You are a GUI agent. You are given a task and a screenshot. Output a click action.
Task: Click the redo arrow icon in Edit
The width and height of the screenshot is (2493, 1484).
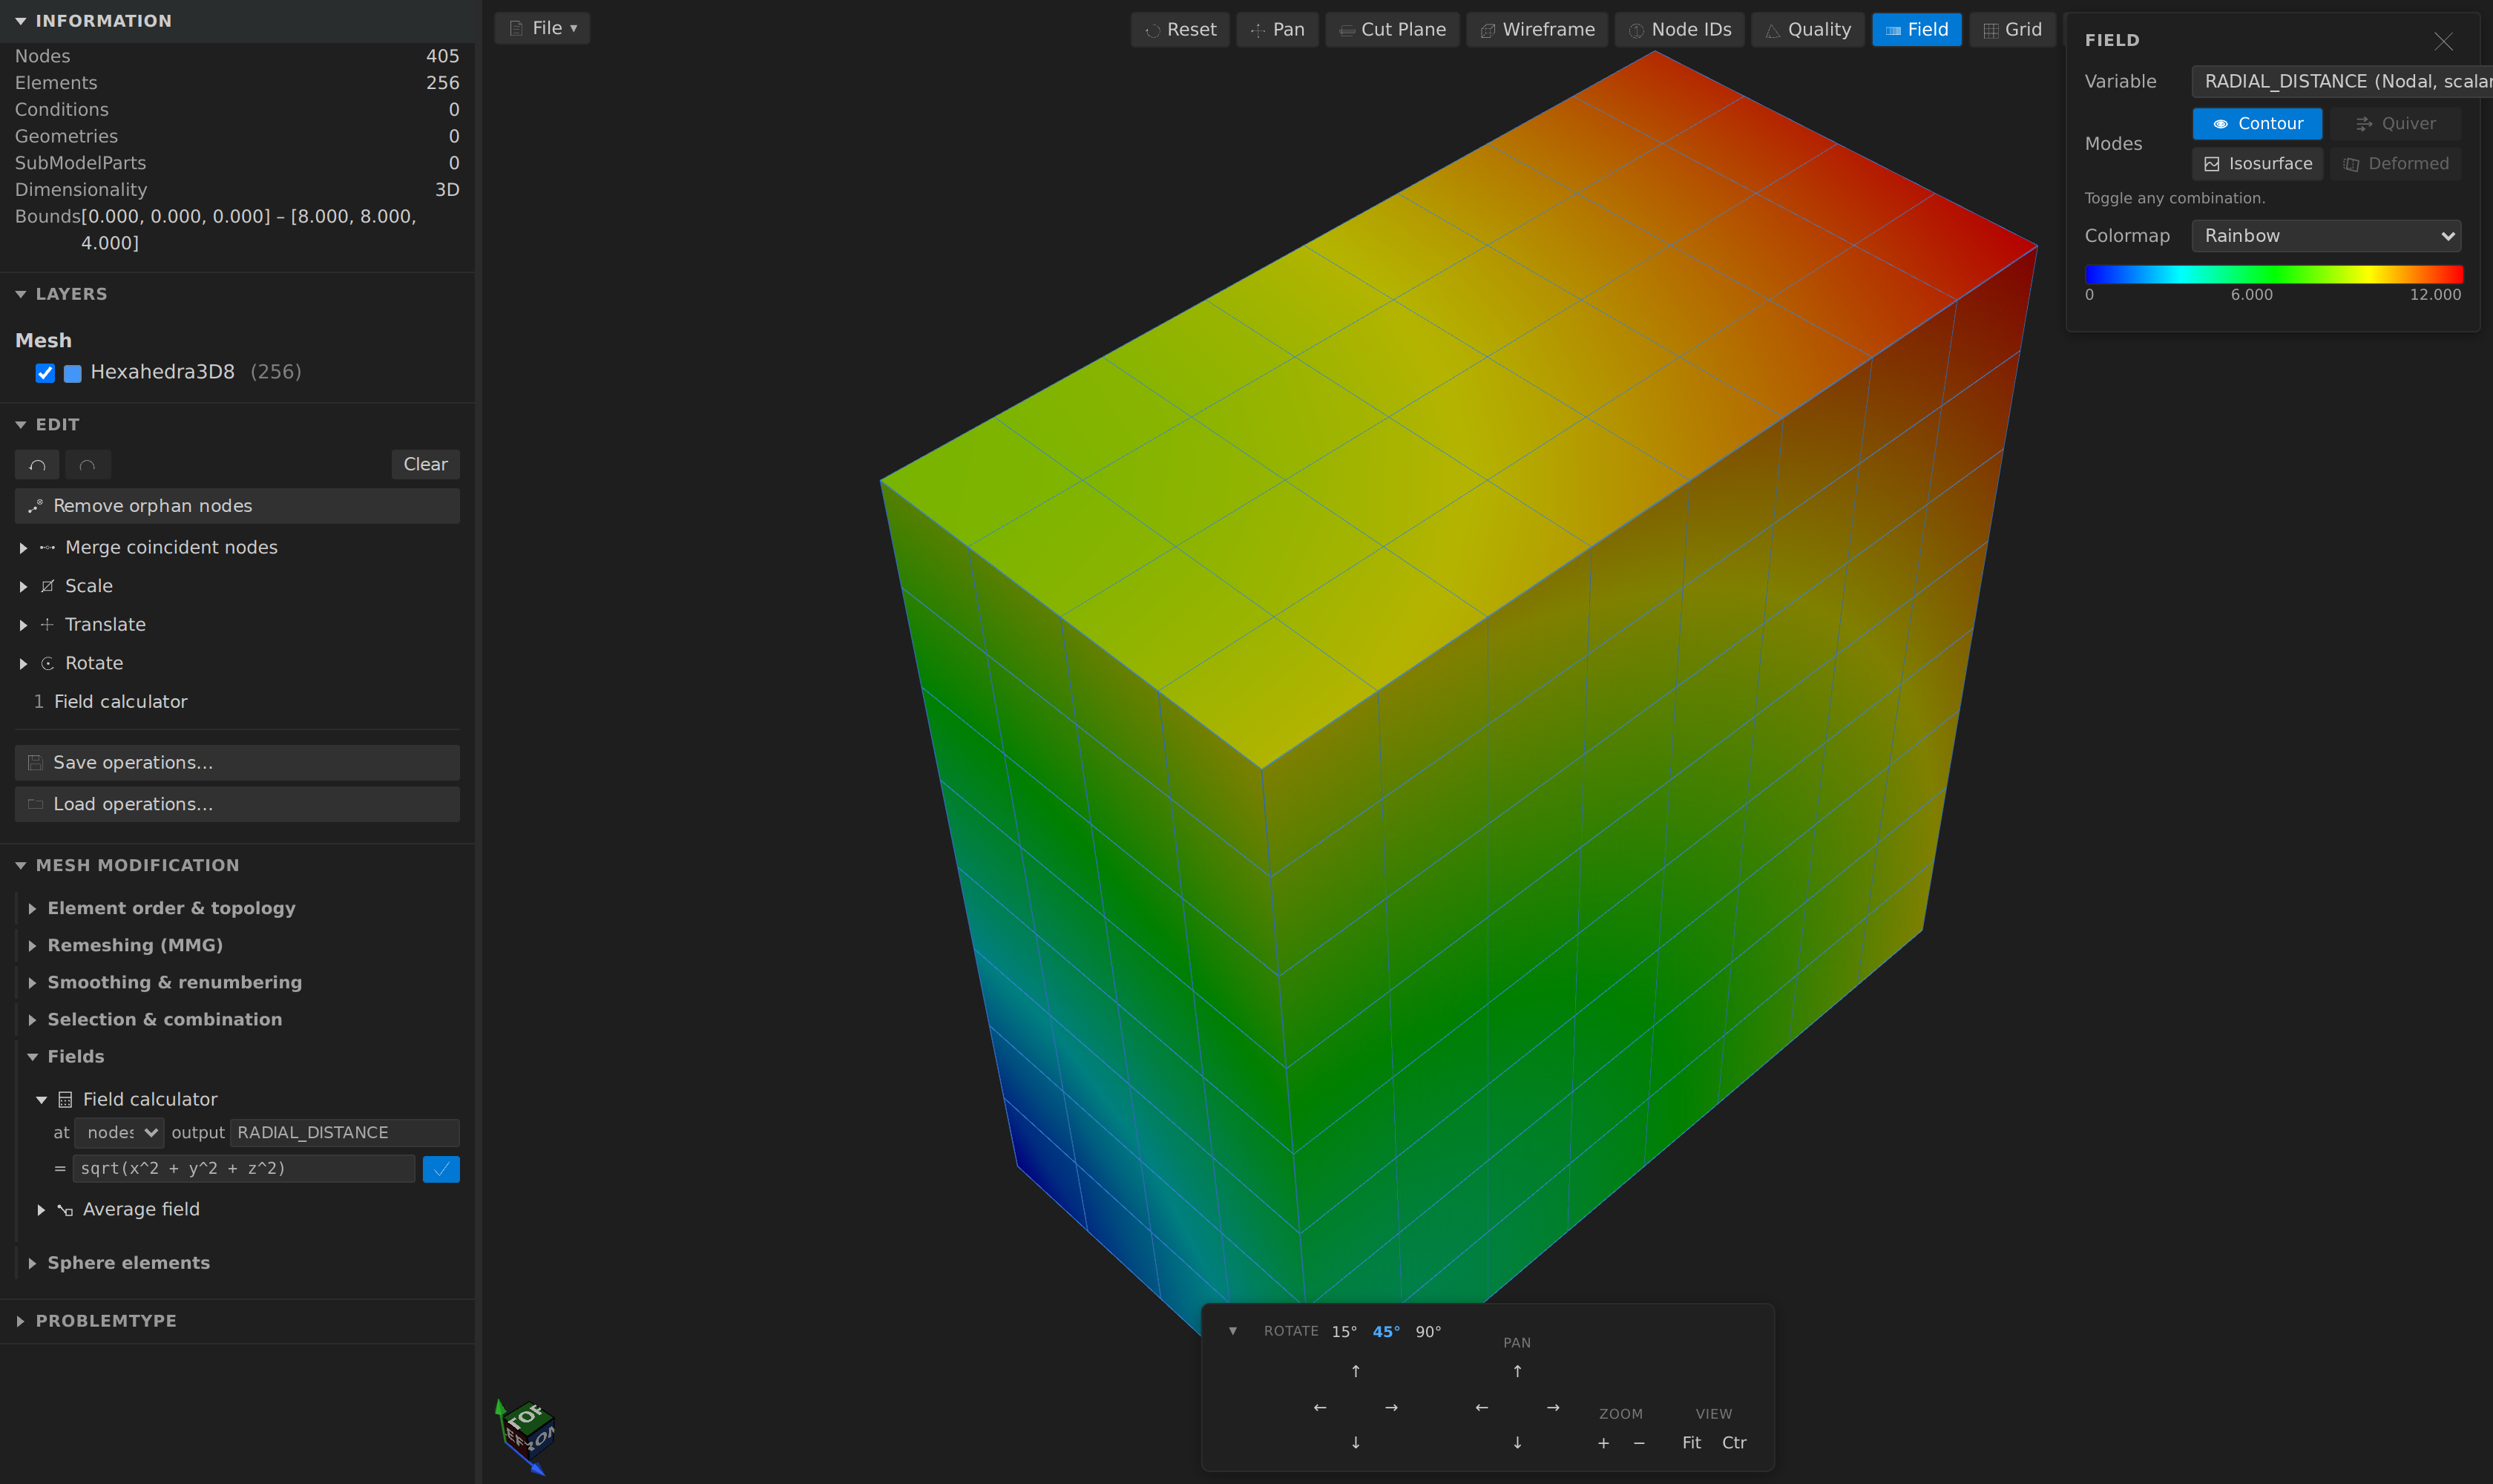click(87, 464)
